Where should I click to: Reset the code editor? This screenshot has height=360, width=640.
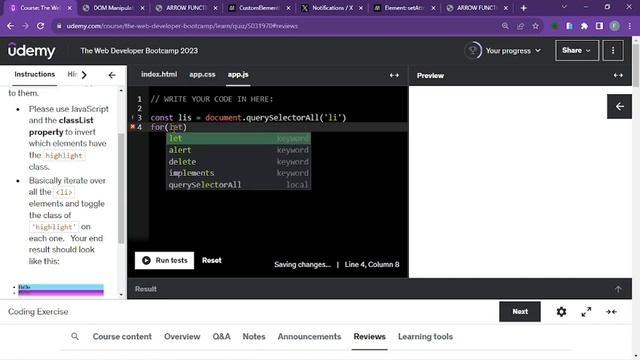point(211,260)
